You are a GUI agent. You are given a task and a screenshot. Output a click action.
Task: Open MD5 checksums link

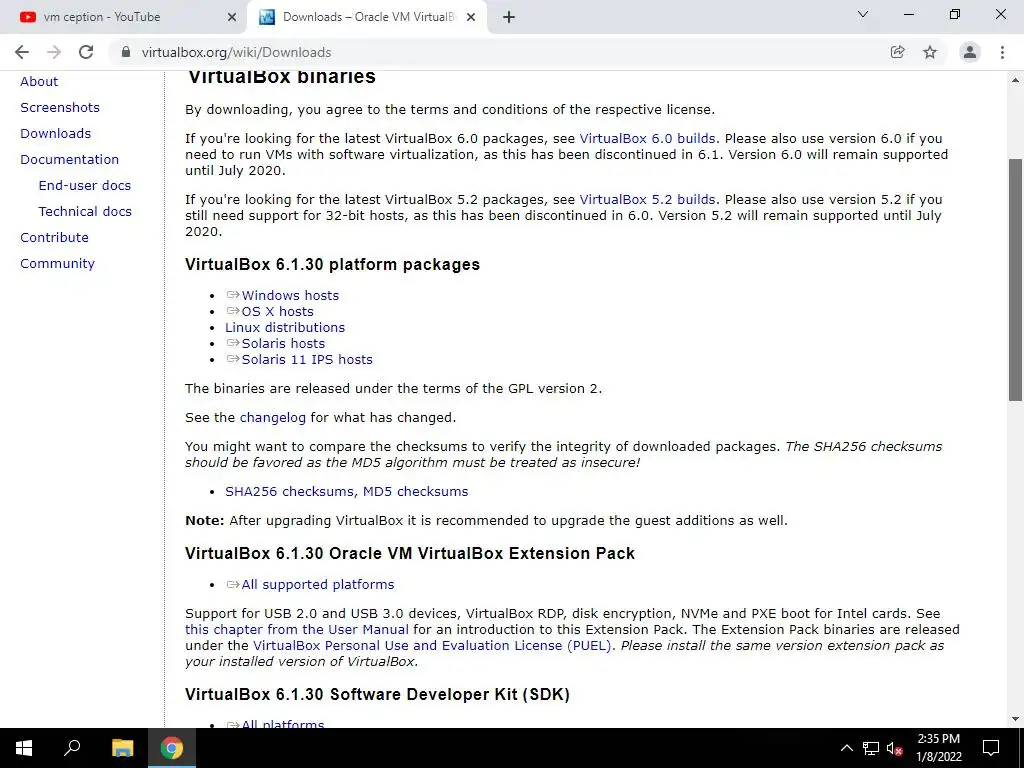pyautogui.click(x=415, y=491)
